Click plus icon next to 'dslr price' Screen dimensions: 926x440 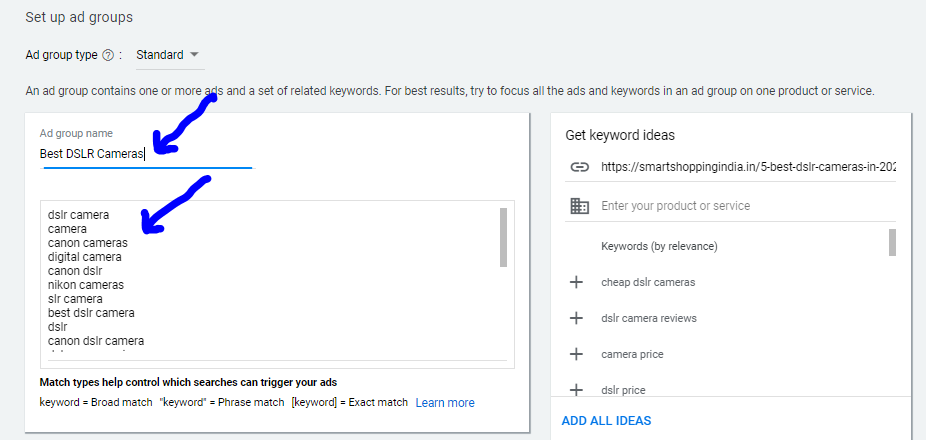point(576,390)
